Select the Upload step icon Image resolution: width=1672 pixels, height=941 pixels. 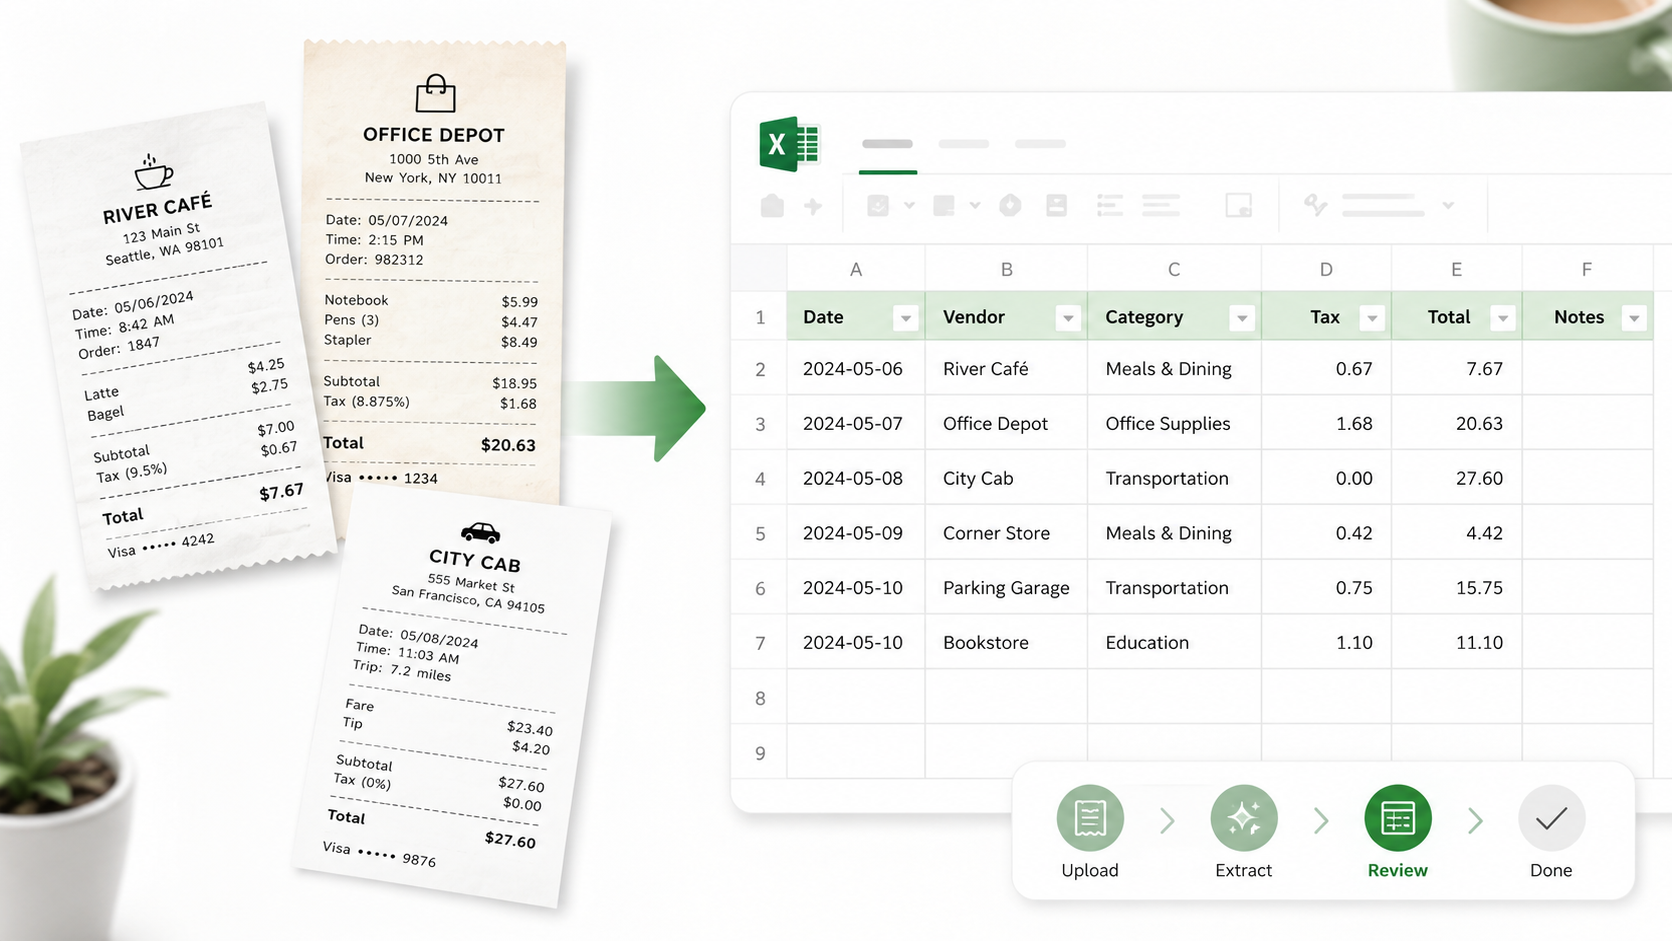tap(1090, 818)
